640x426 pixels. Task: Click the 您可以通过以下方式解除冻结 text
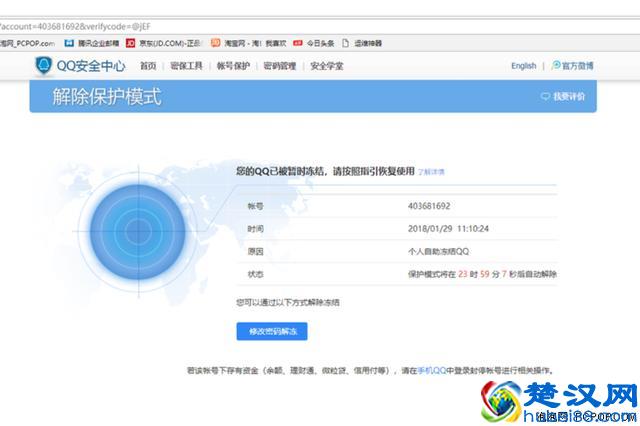point(288,302)
